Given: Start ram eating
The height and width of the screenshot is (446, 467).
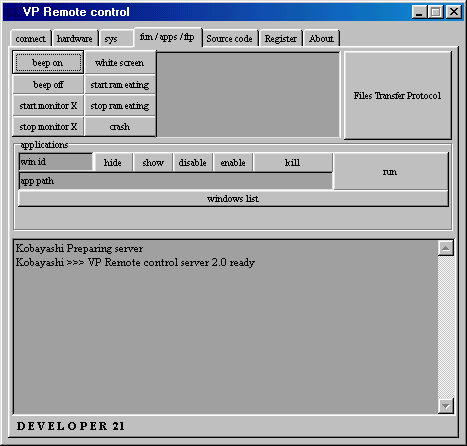Looking at the screenshot, I should (x=120, y=84).
